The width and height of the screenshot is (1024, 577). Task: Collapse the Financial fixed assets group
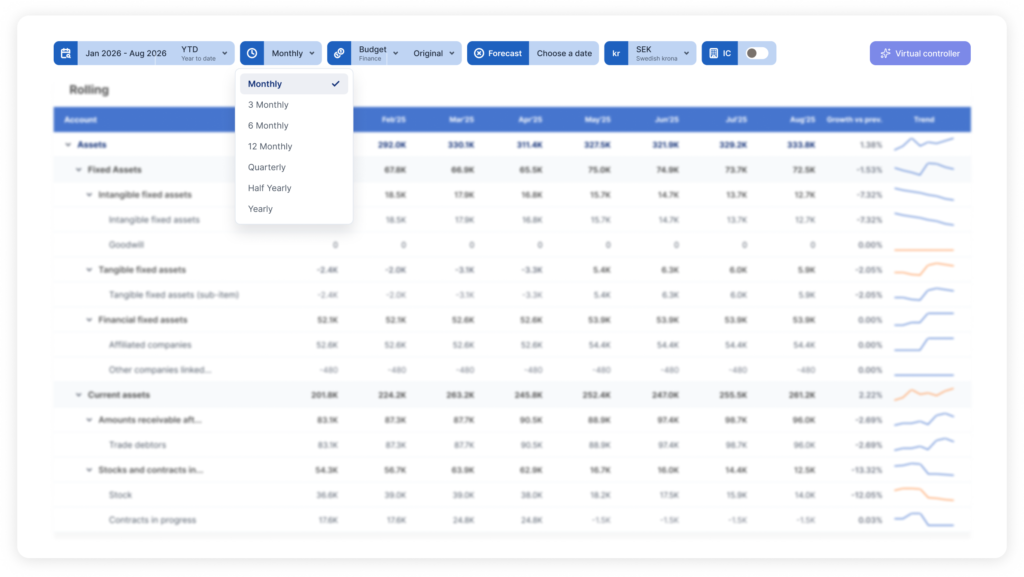click(x=89, y=320)
